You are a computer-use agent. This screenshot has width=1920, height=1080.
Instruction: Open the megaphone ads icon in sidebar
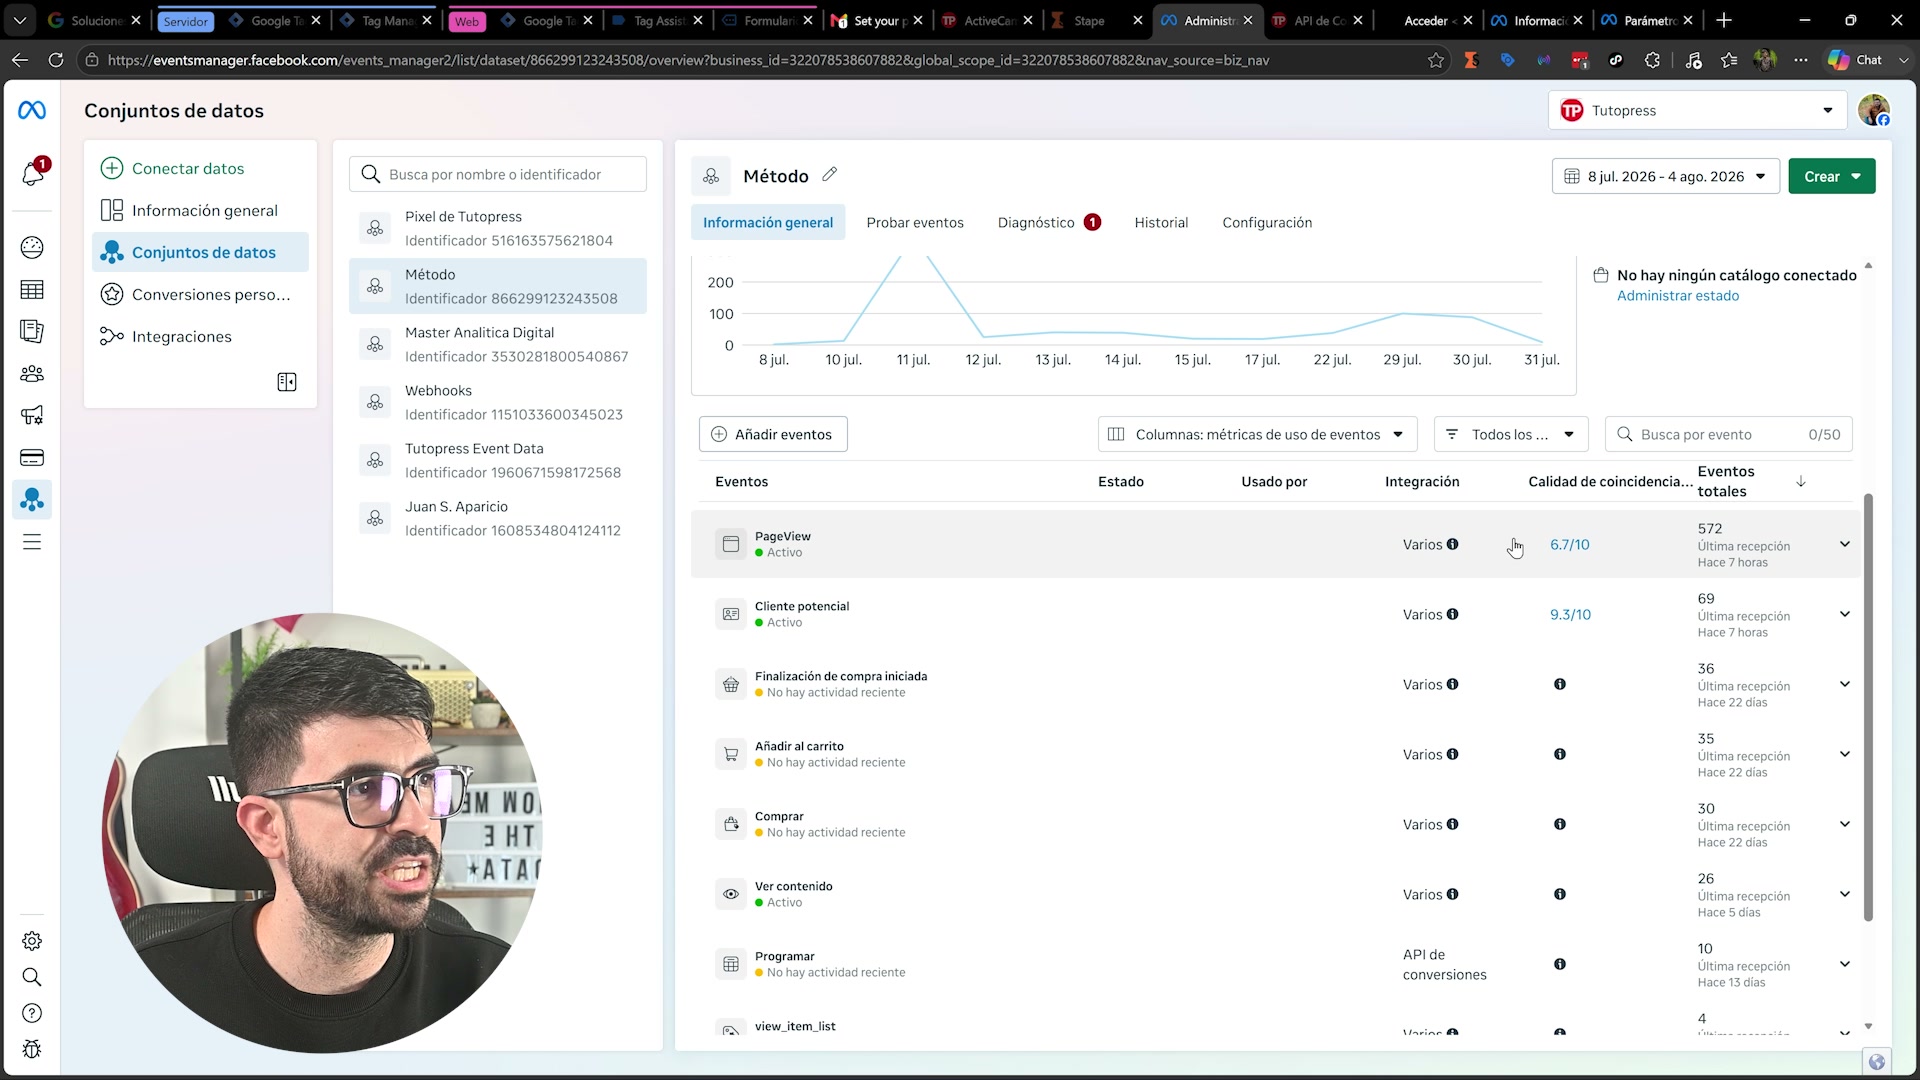pos(32,415)
